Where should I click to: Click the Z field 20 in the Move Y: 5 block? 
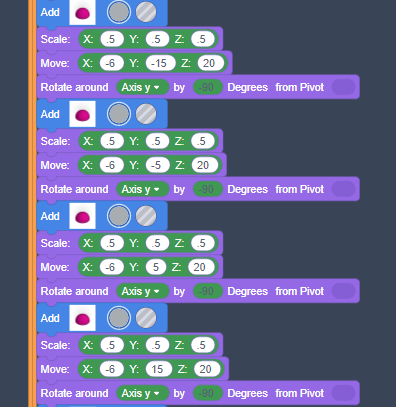tap(201, 267)
